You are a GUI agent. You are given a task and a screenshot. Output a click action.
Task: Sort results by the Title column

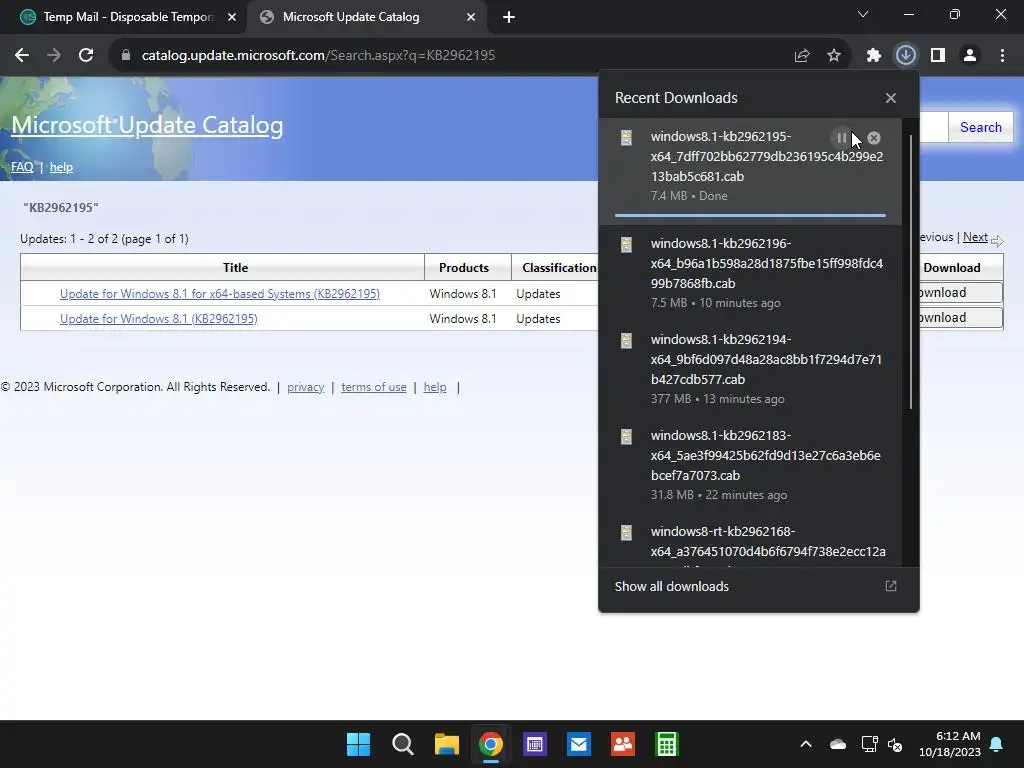click(223, 268)
